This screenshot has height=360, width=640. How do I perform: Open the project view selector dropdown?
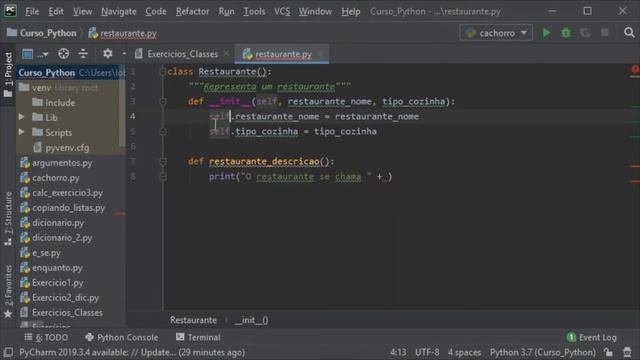pos(35,53)
